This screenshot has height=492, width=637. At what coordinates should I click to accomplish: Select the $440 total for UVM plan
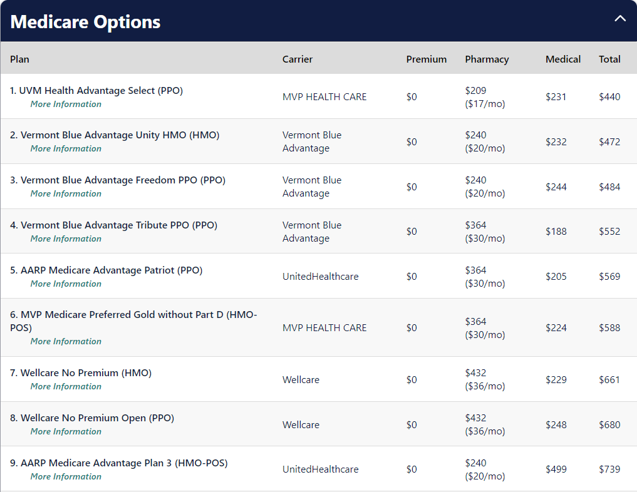tap(609, 97)
